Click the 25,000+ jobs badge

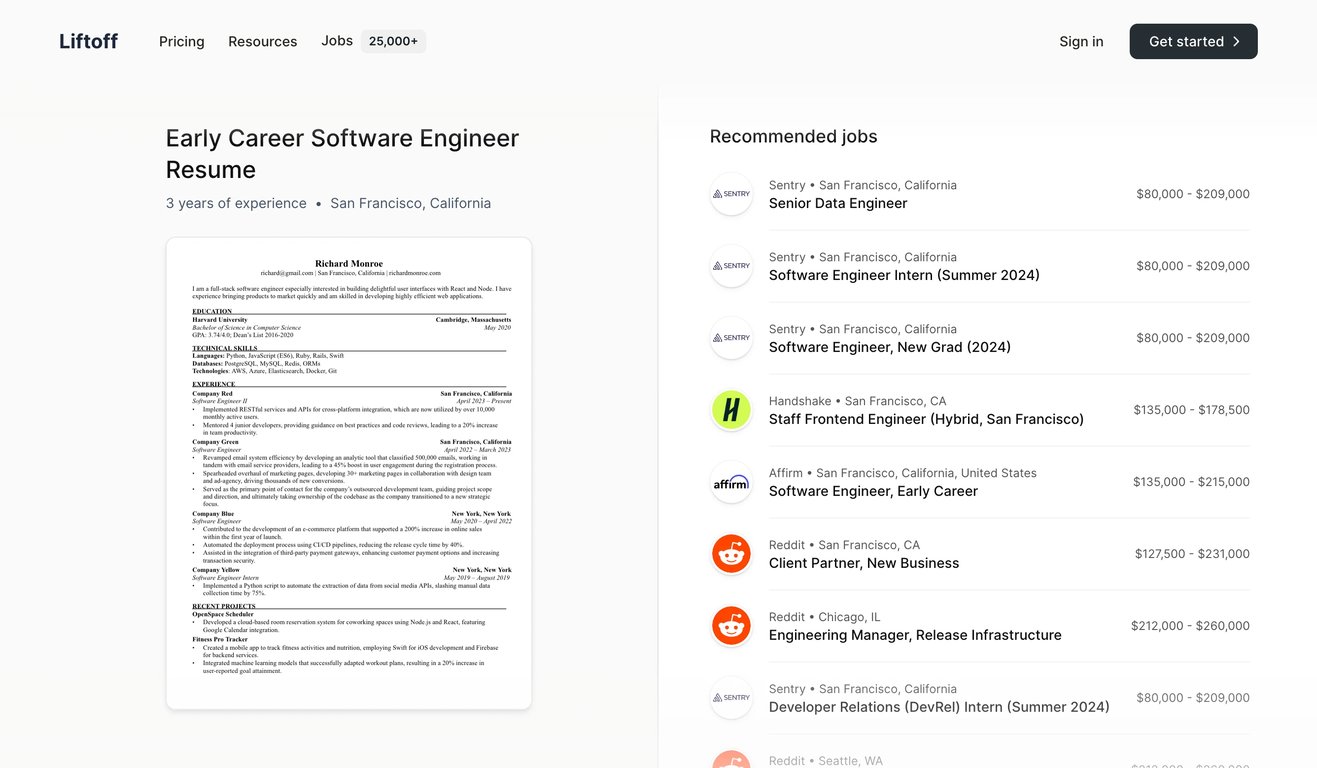tap(393, 41)
